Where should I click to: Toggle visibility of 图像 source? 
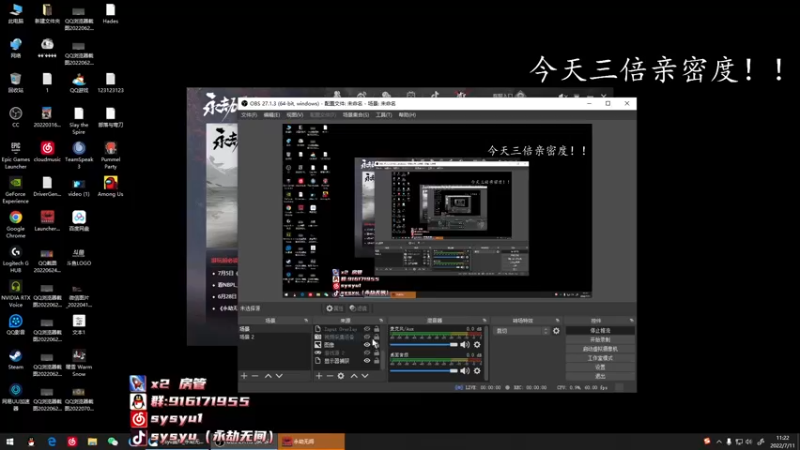367,345
